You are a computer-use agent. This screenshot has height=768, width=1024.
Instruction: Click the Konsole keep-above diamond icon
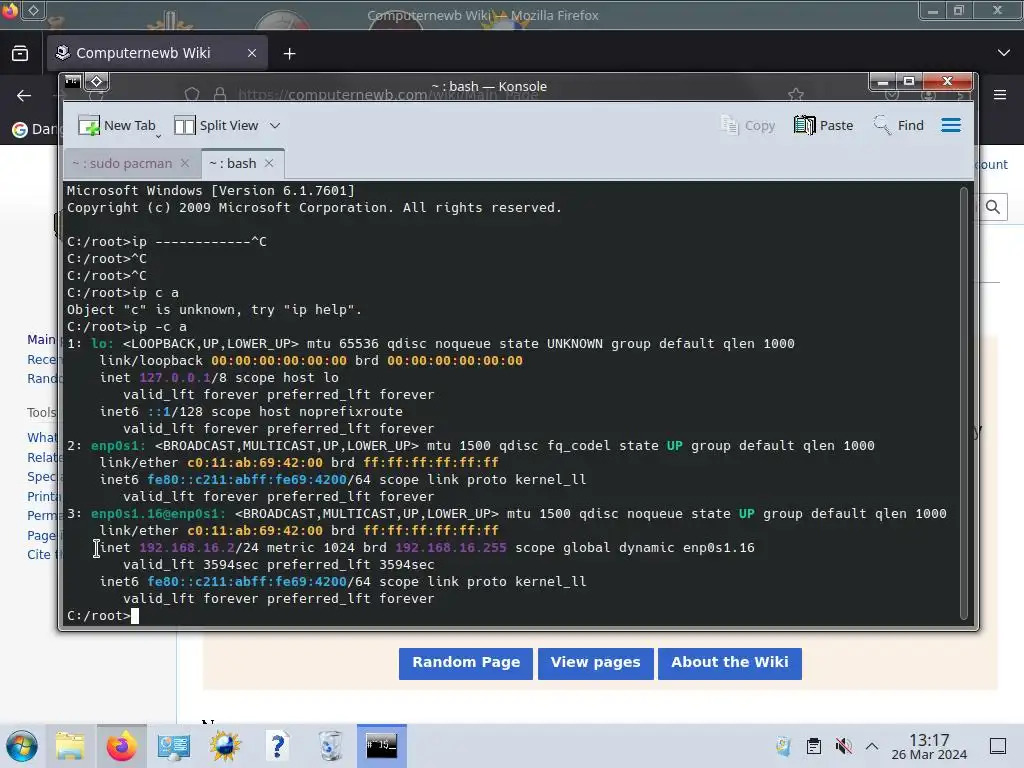tap(97, 82)
